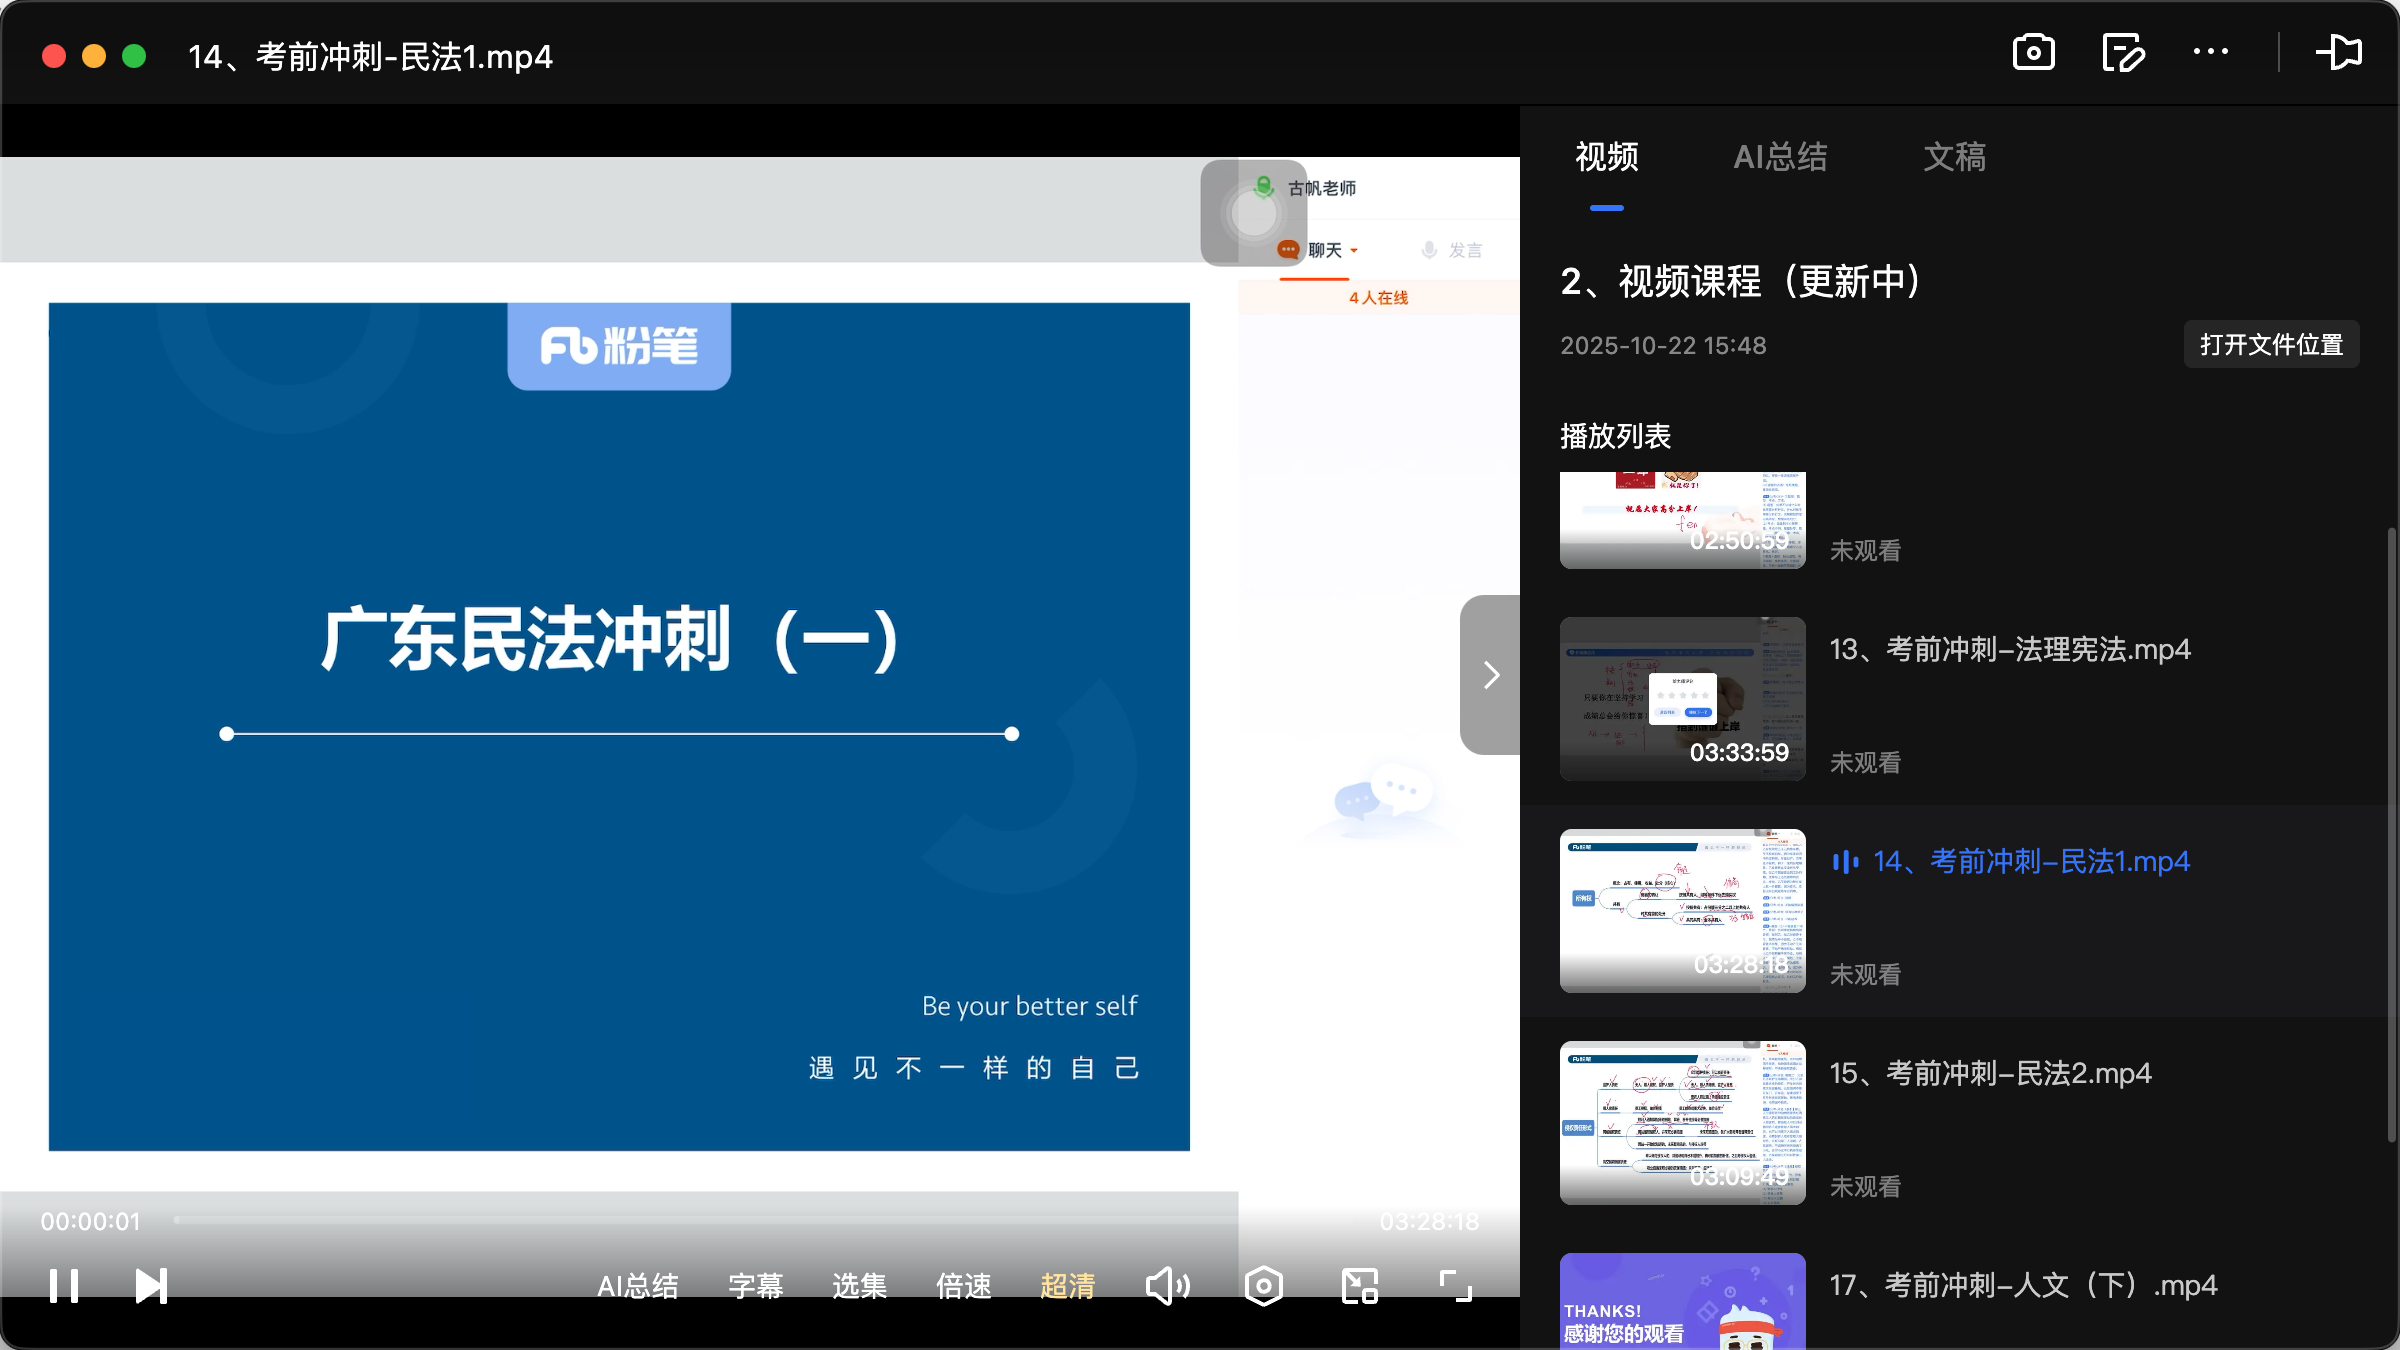The image size is (2400, 1350).
Task: Take a screenshot with the camera icon
Action: tap(2032, 53)
